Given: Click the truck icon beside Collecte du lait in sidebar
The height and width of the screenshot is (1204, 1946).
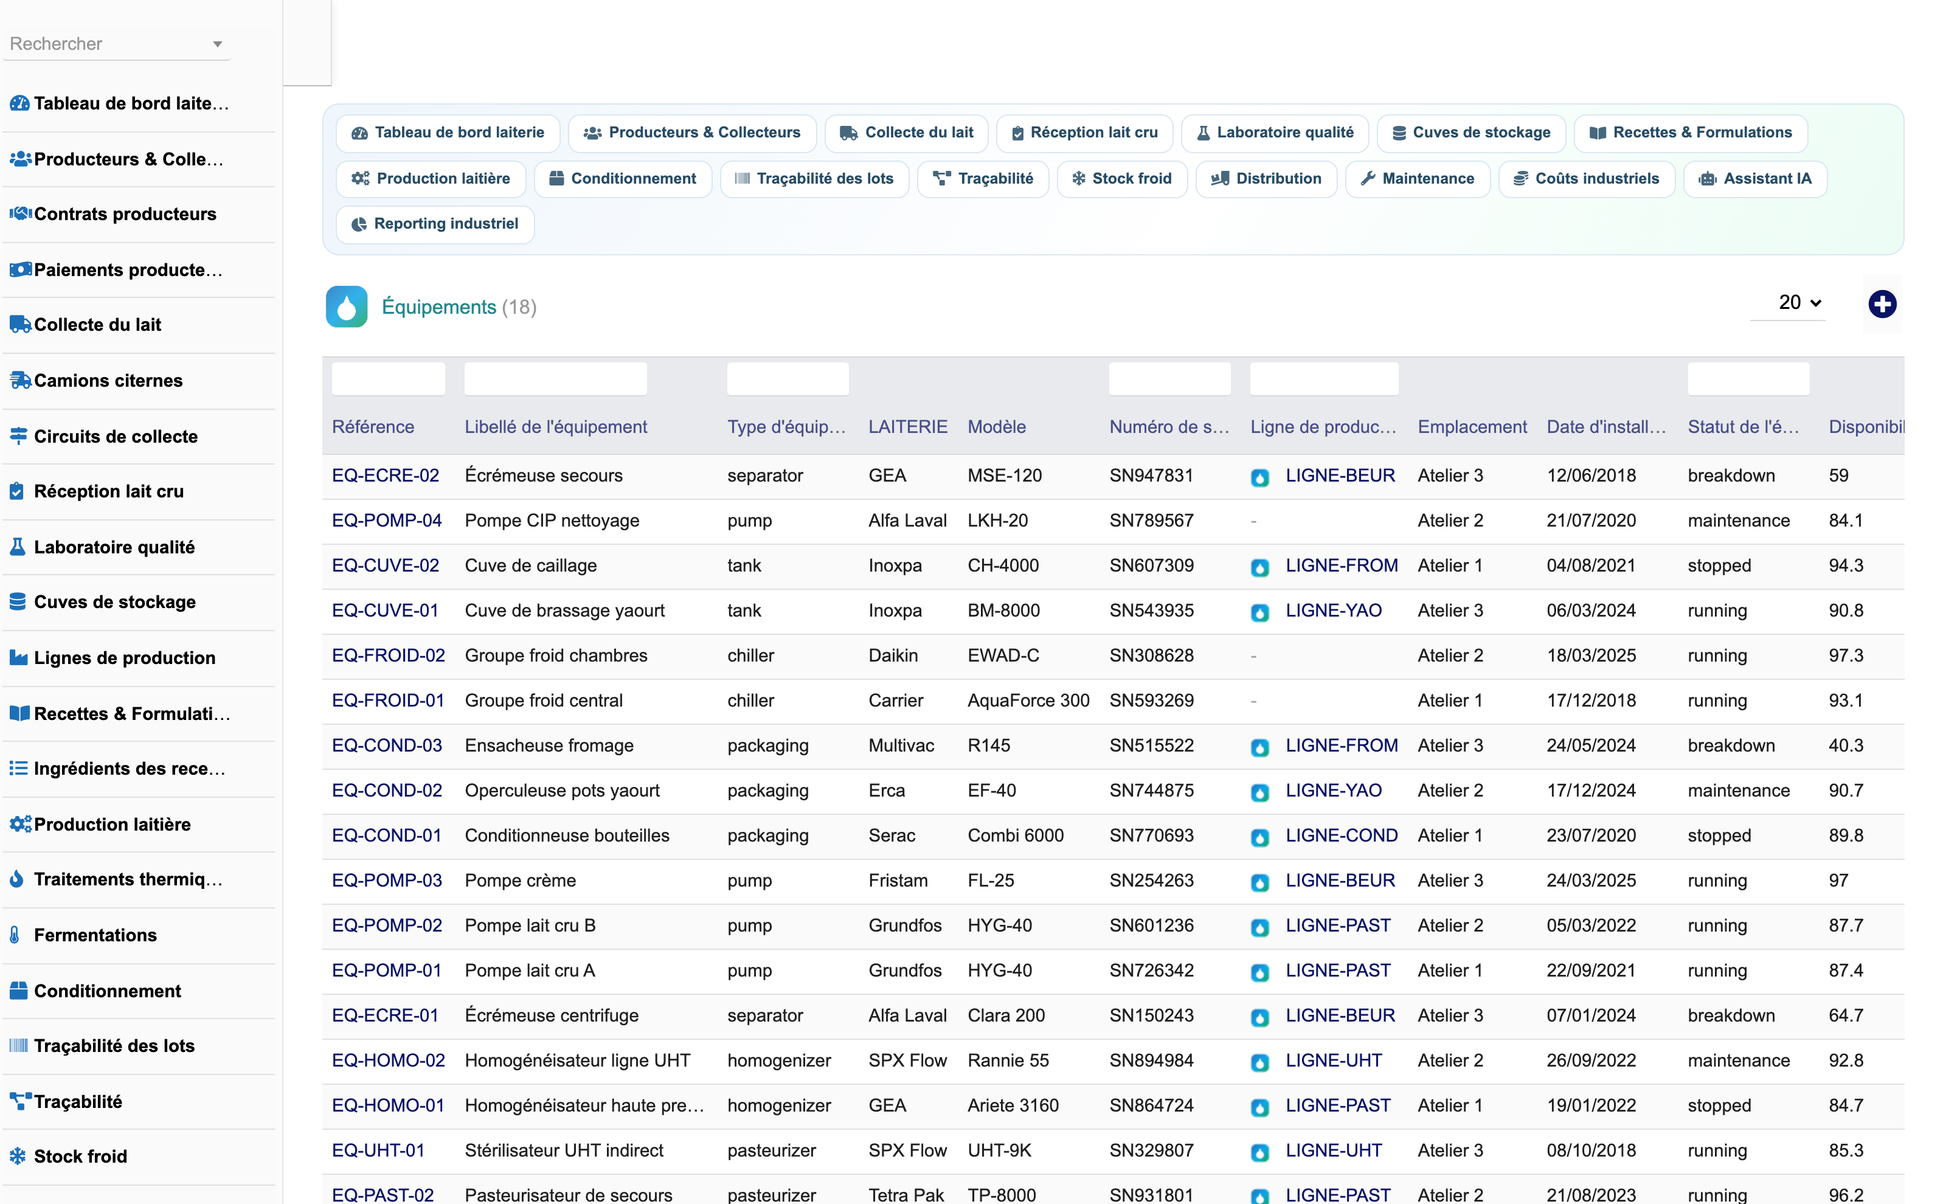Looking at the screenshot, I should [x=19, y=324].
